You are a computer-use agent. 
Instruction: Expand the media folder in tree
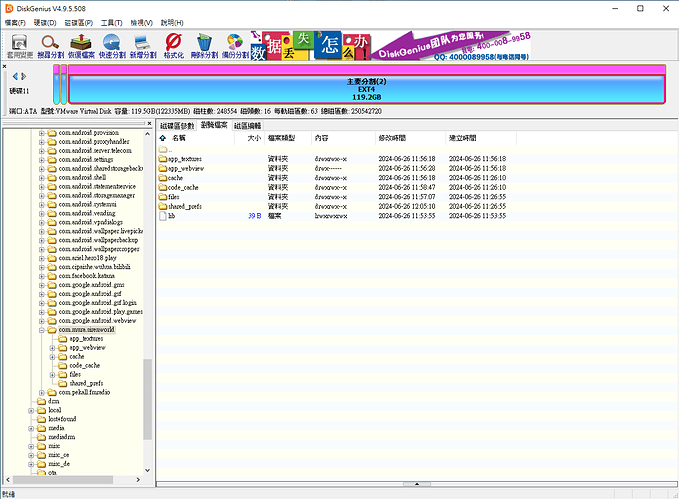pos(33,427)
